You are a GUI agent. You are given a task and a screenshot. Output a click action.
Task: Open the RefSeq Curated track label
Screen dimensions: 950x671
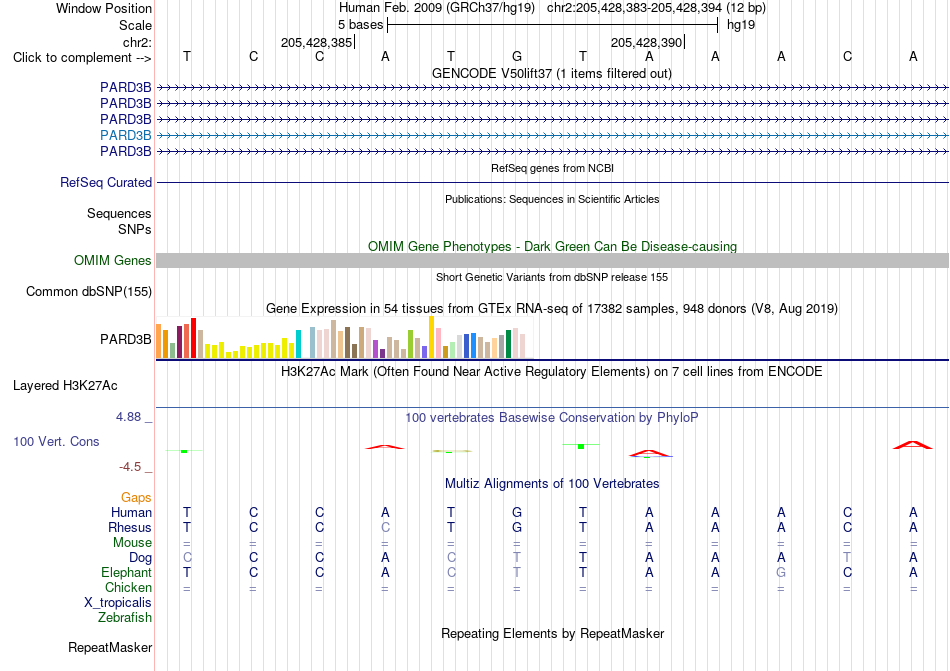(106, 182)
